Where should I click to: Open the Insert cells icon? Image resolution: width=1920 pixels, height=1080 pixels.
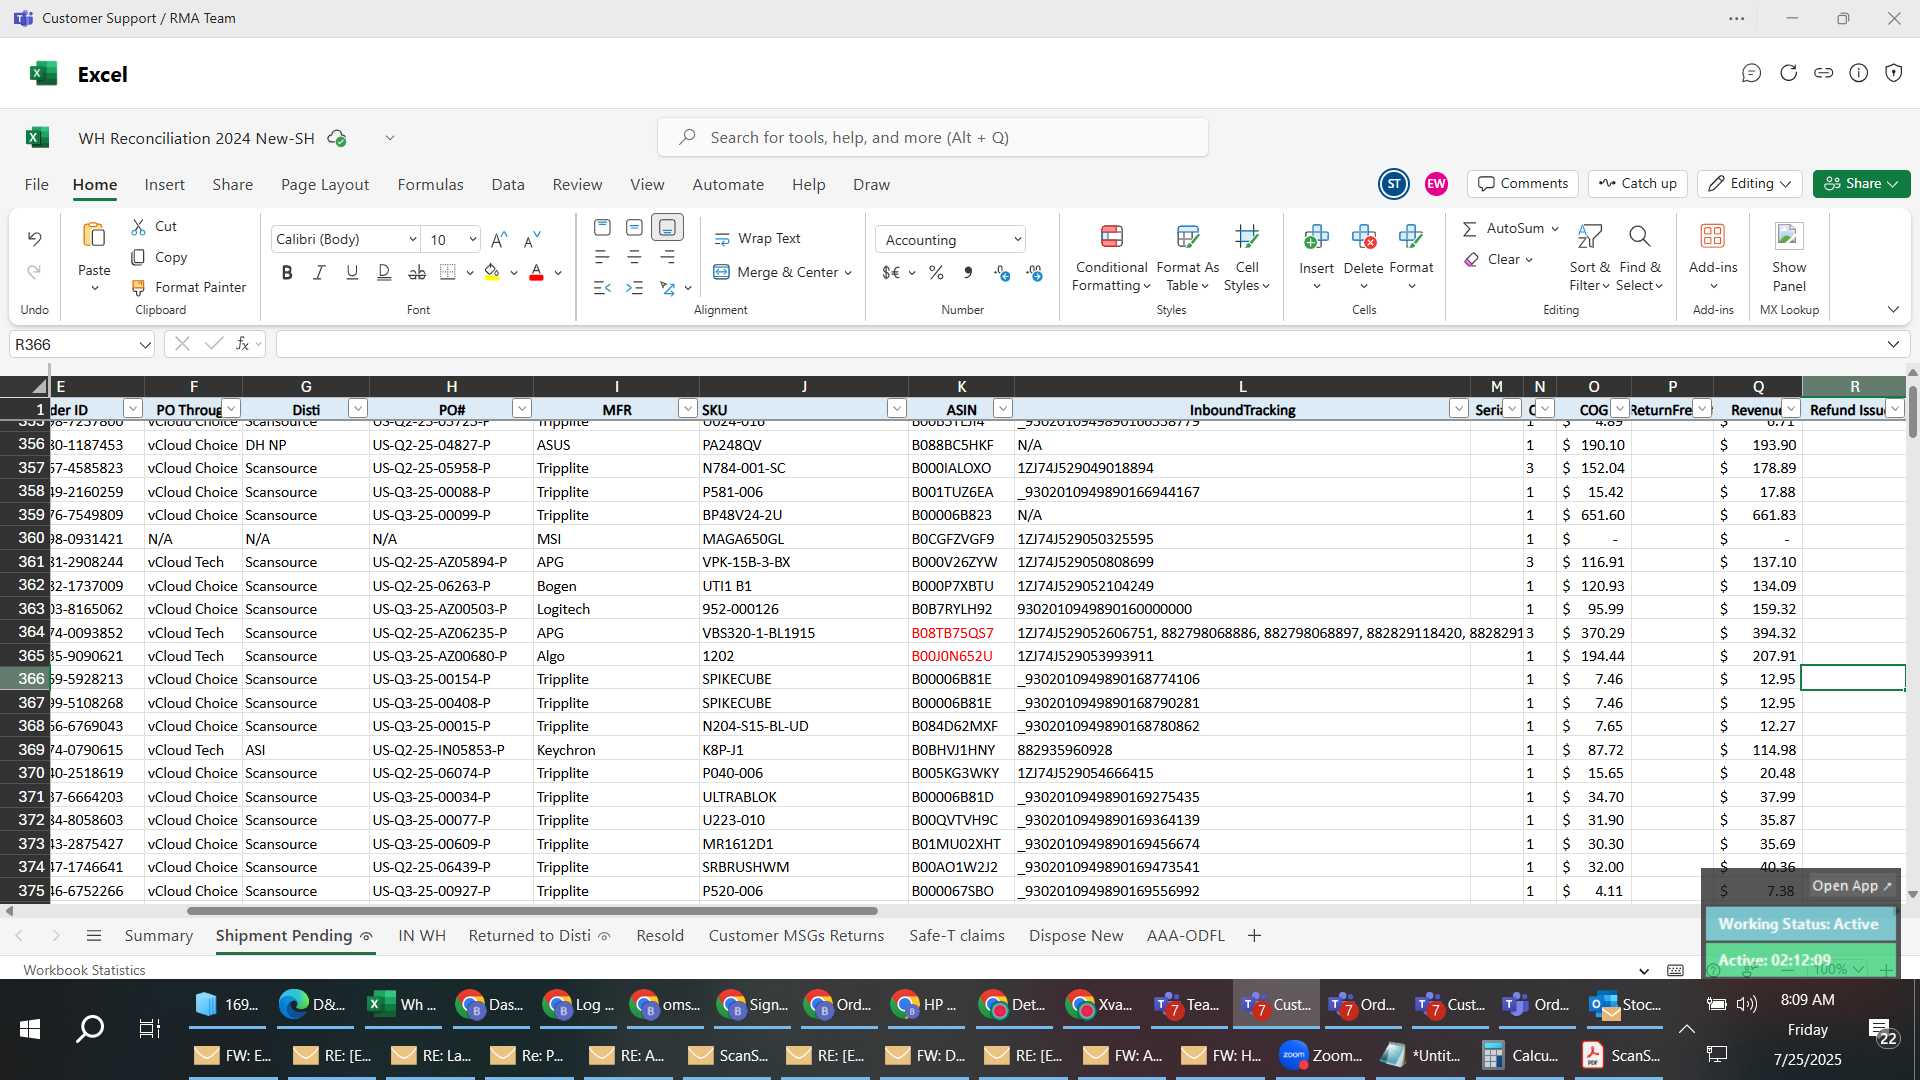[1316, 236]
